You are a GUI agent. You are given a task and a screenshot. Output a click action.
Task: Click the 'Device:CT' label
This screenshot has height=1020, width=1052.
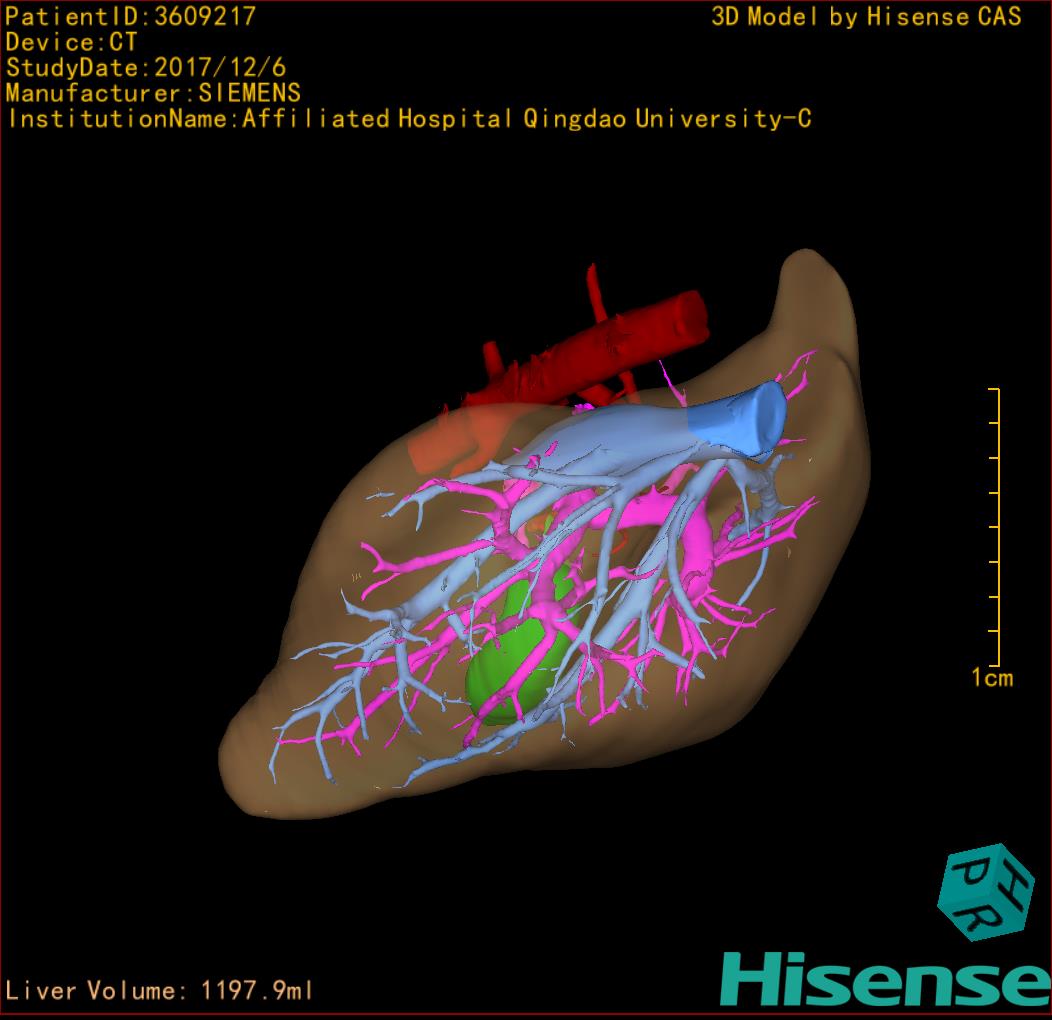pos(71,42)
